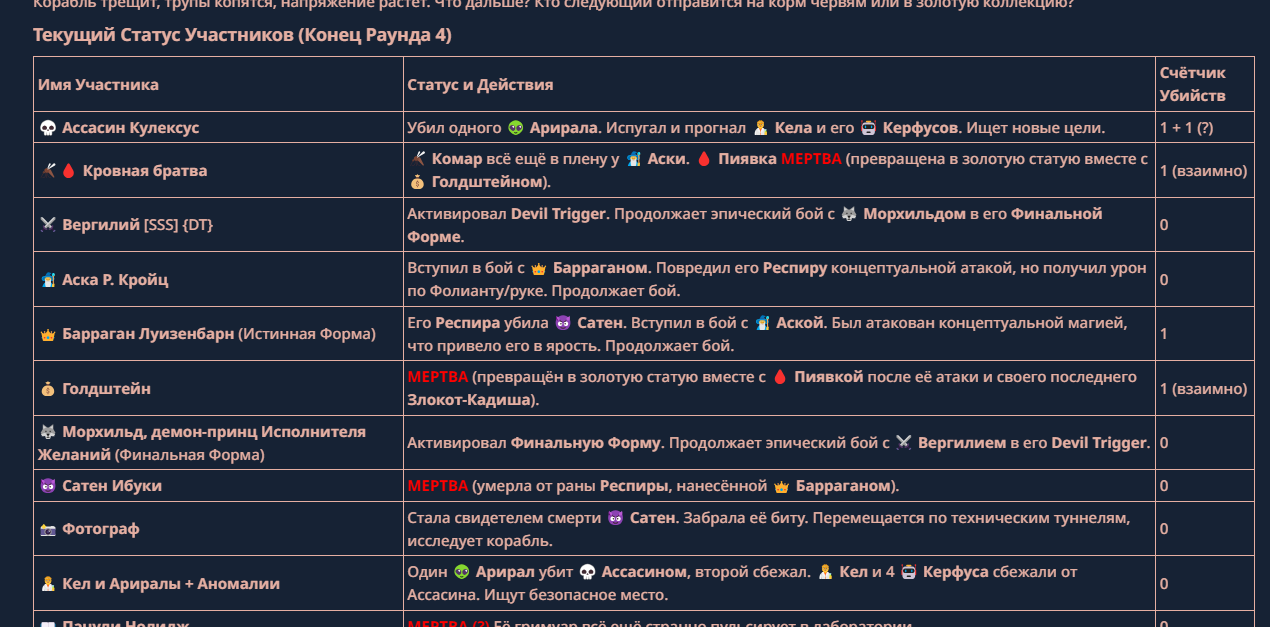
Task: Click the crown emoji in МЕРТВА Сатен status
Action: (782, 486)
